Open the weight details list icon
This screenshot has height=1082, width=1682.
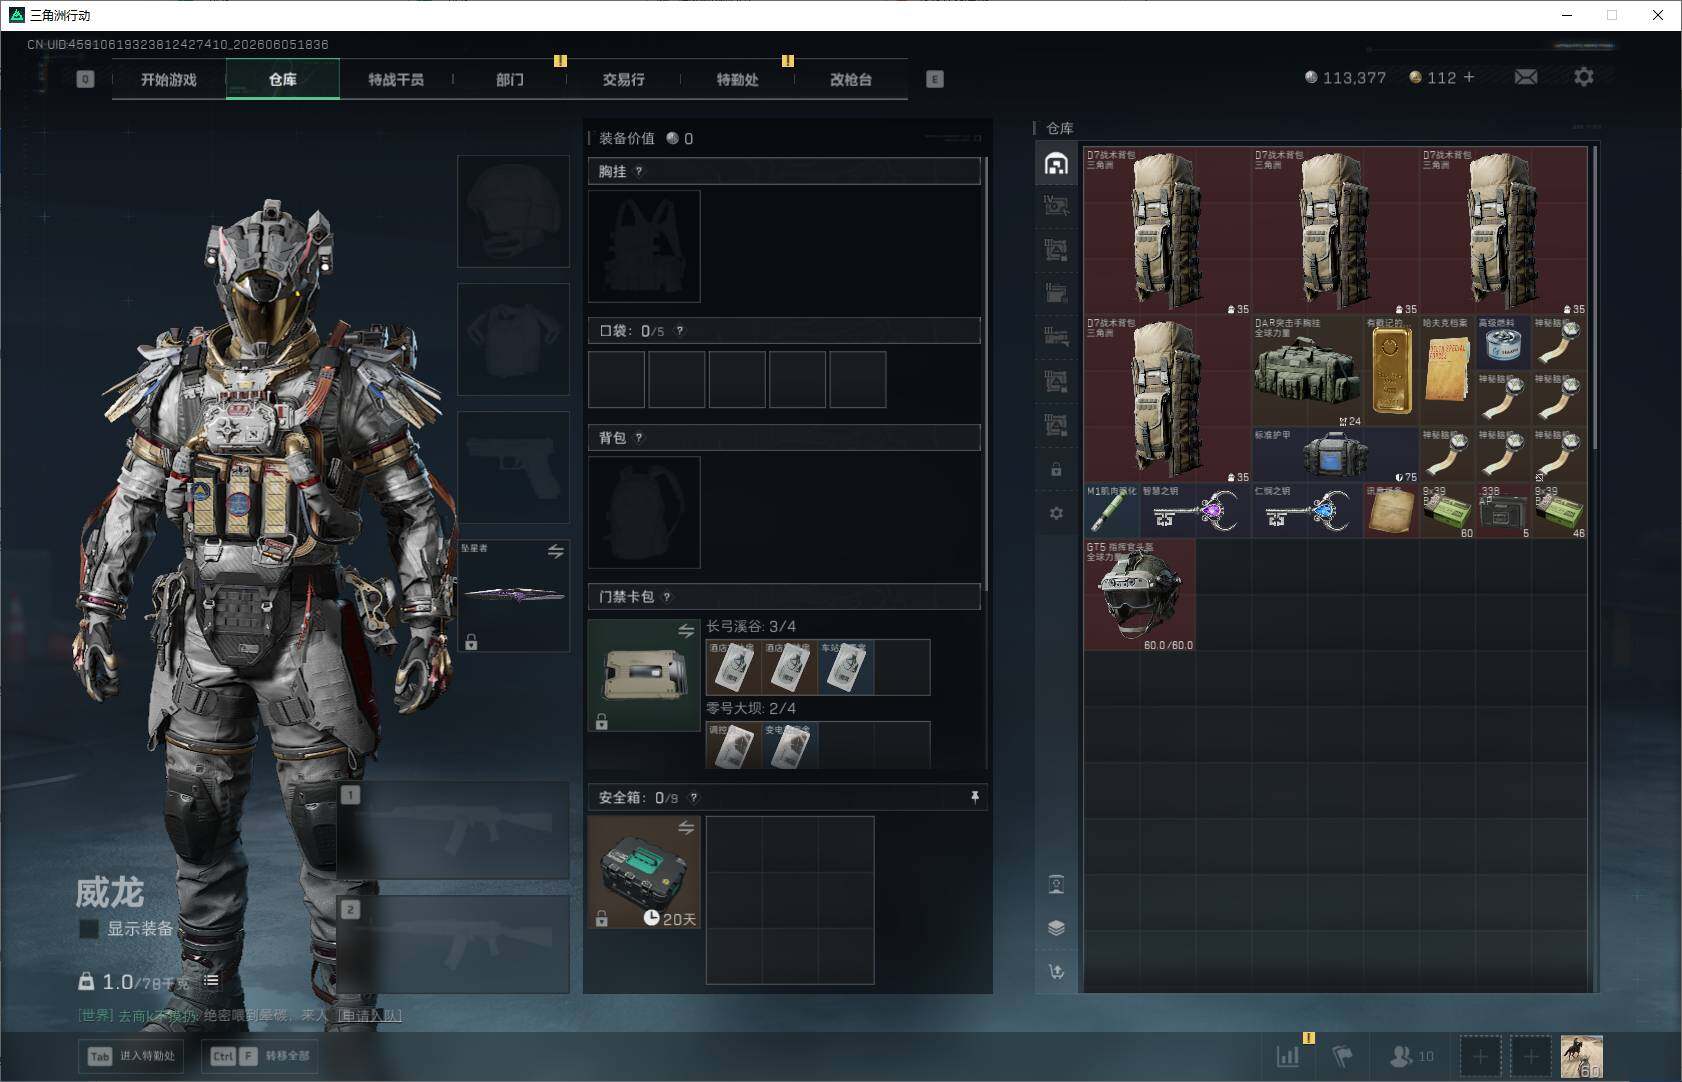point(211,981)
